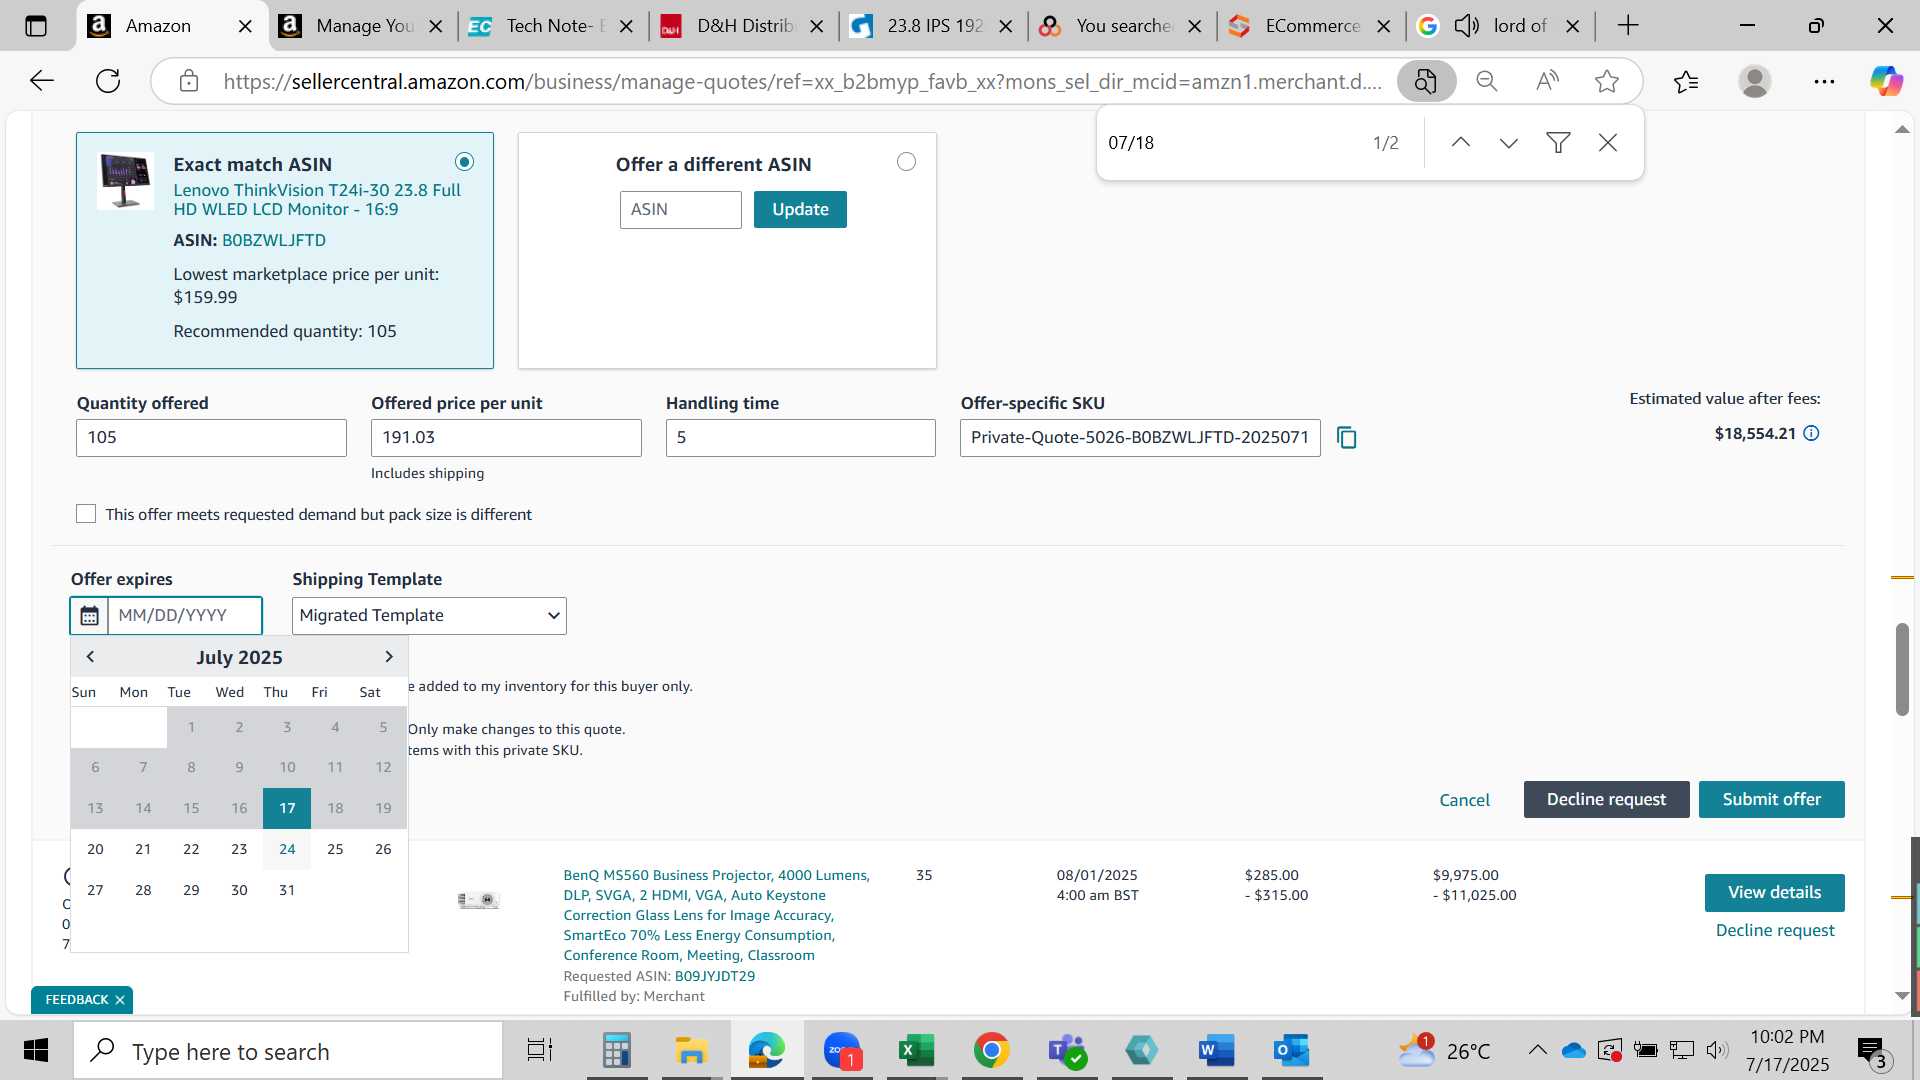Show hidden system tray icons

[x=1538, y=1051]
